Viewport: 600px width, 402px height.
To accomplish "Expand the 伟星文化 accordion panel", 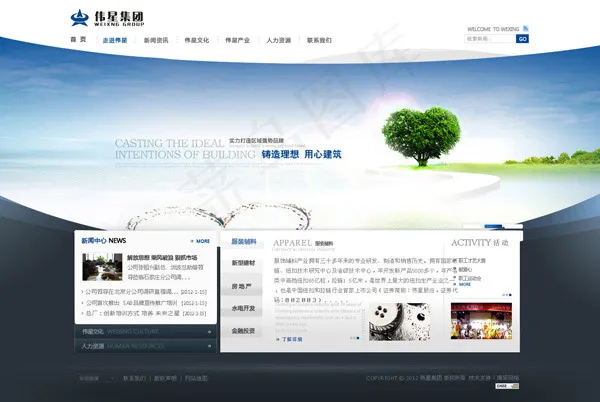I will [x=146, y=330].
